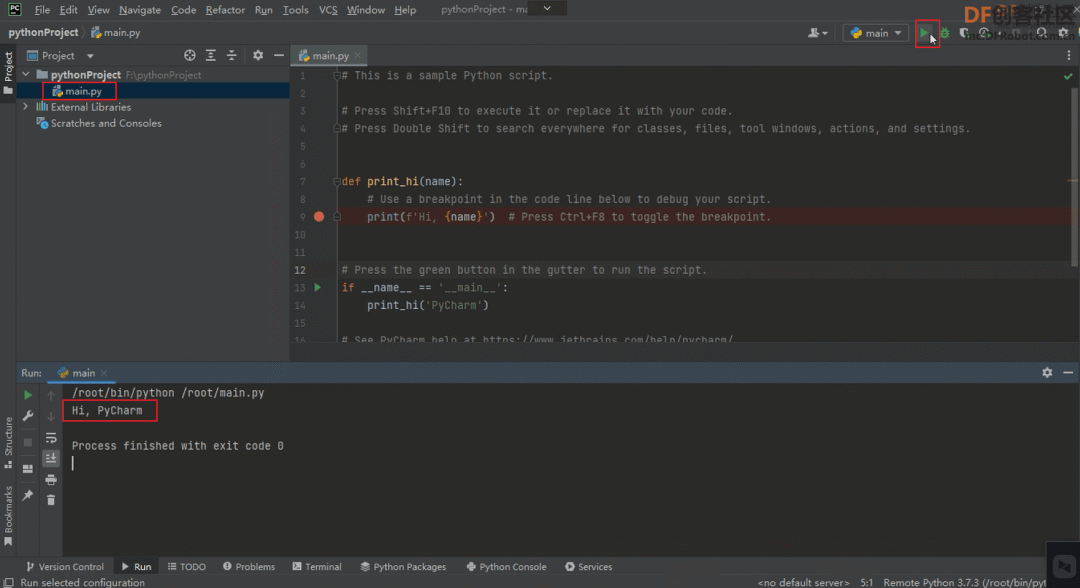The width and height of the screenshot is (1080, 588).
Task: Open IDE settings gear in top toolbar
Action: [1063, 32]
